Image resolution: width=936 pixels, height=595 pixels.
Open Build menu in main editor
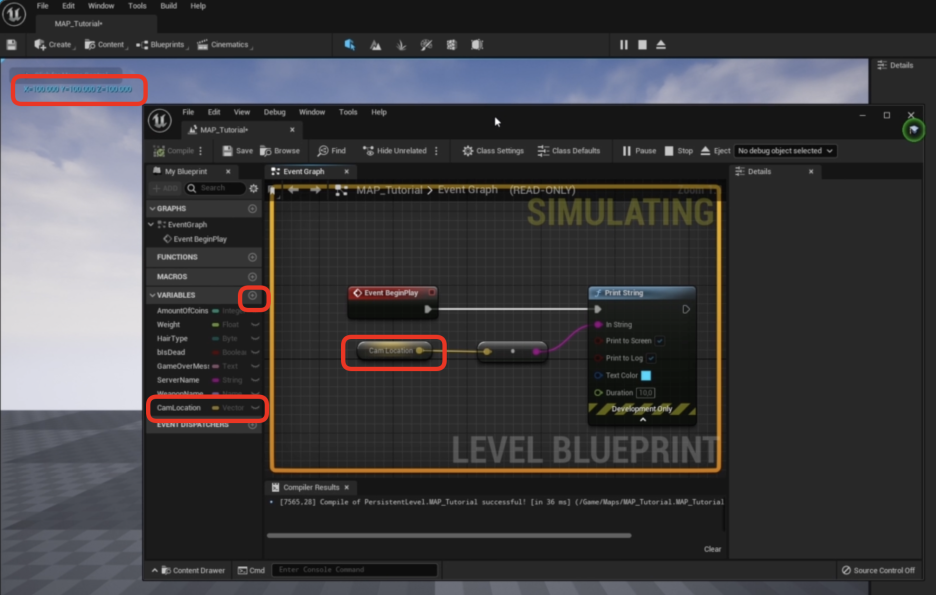pyautogui.click(x=168, y=6)
